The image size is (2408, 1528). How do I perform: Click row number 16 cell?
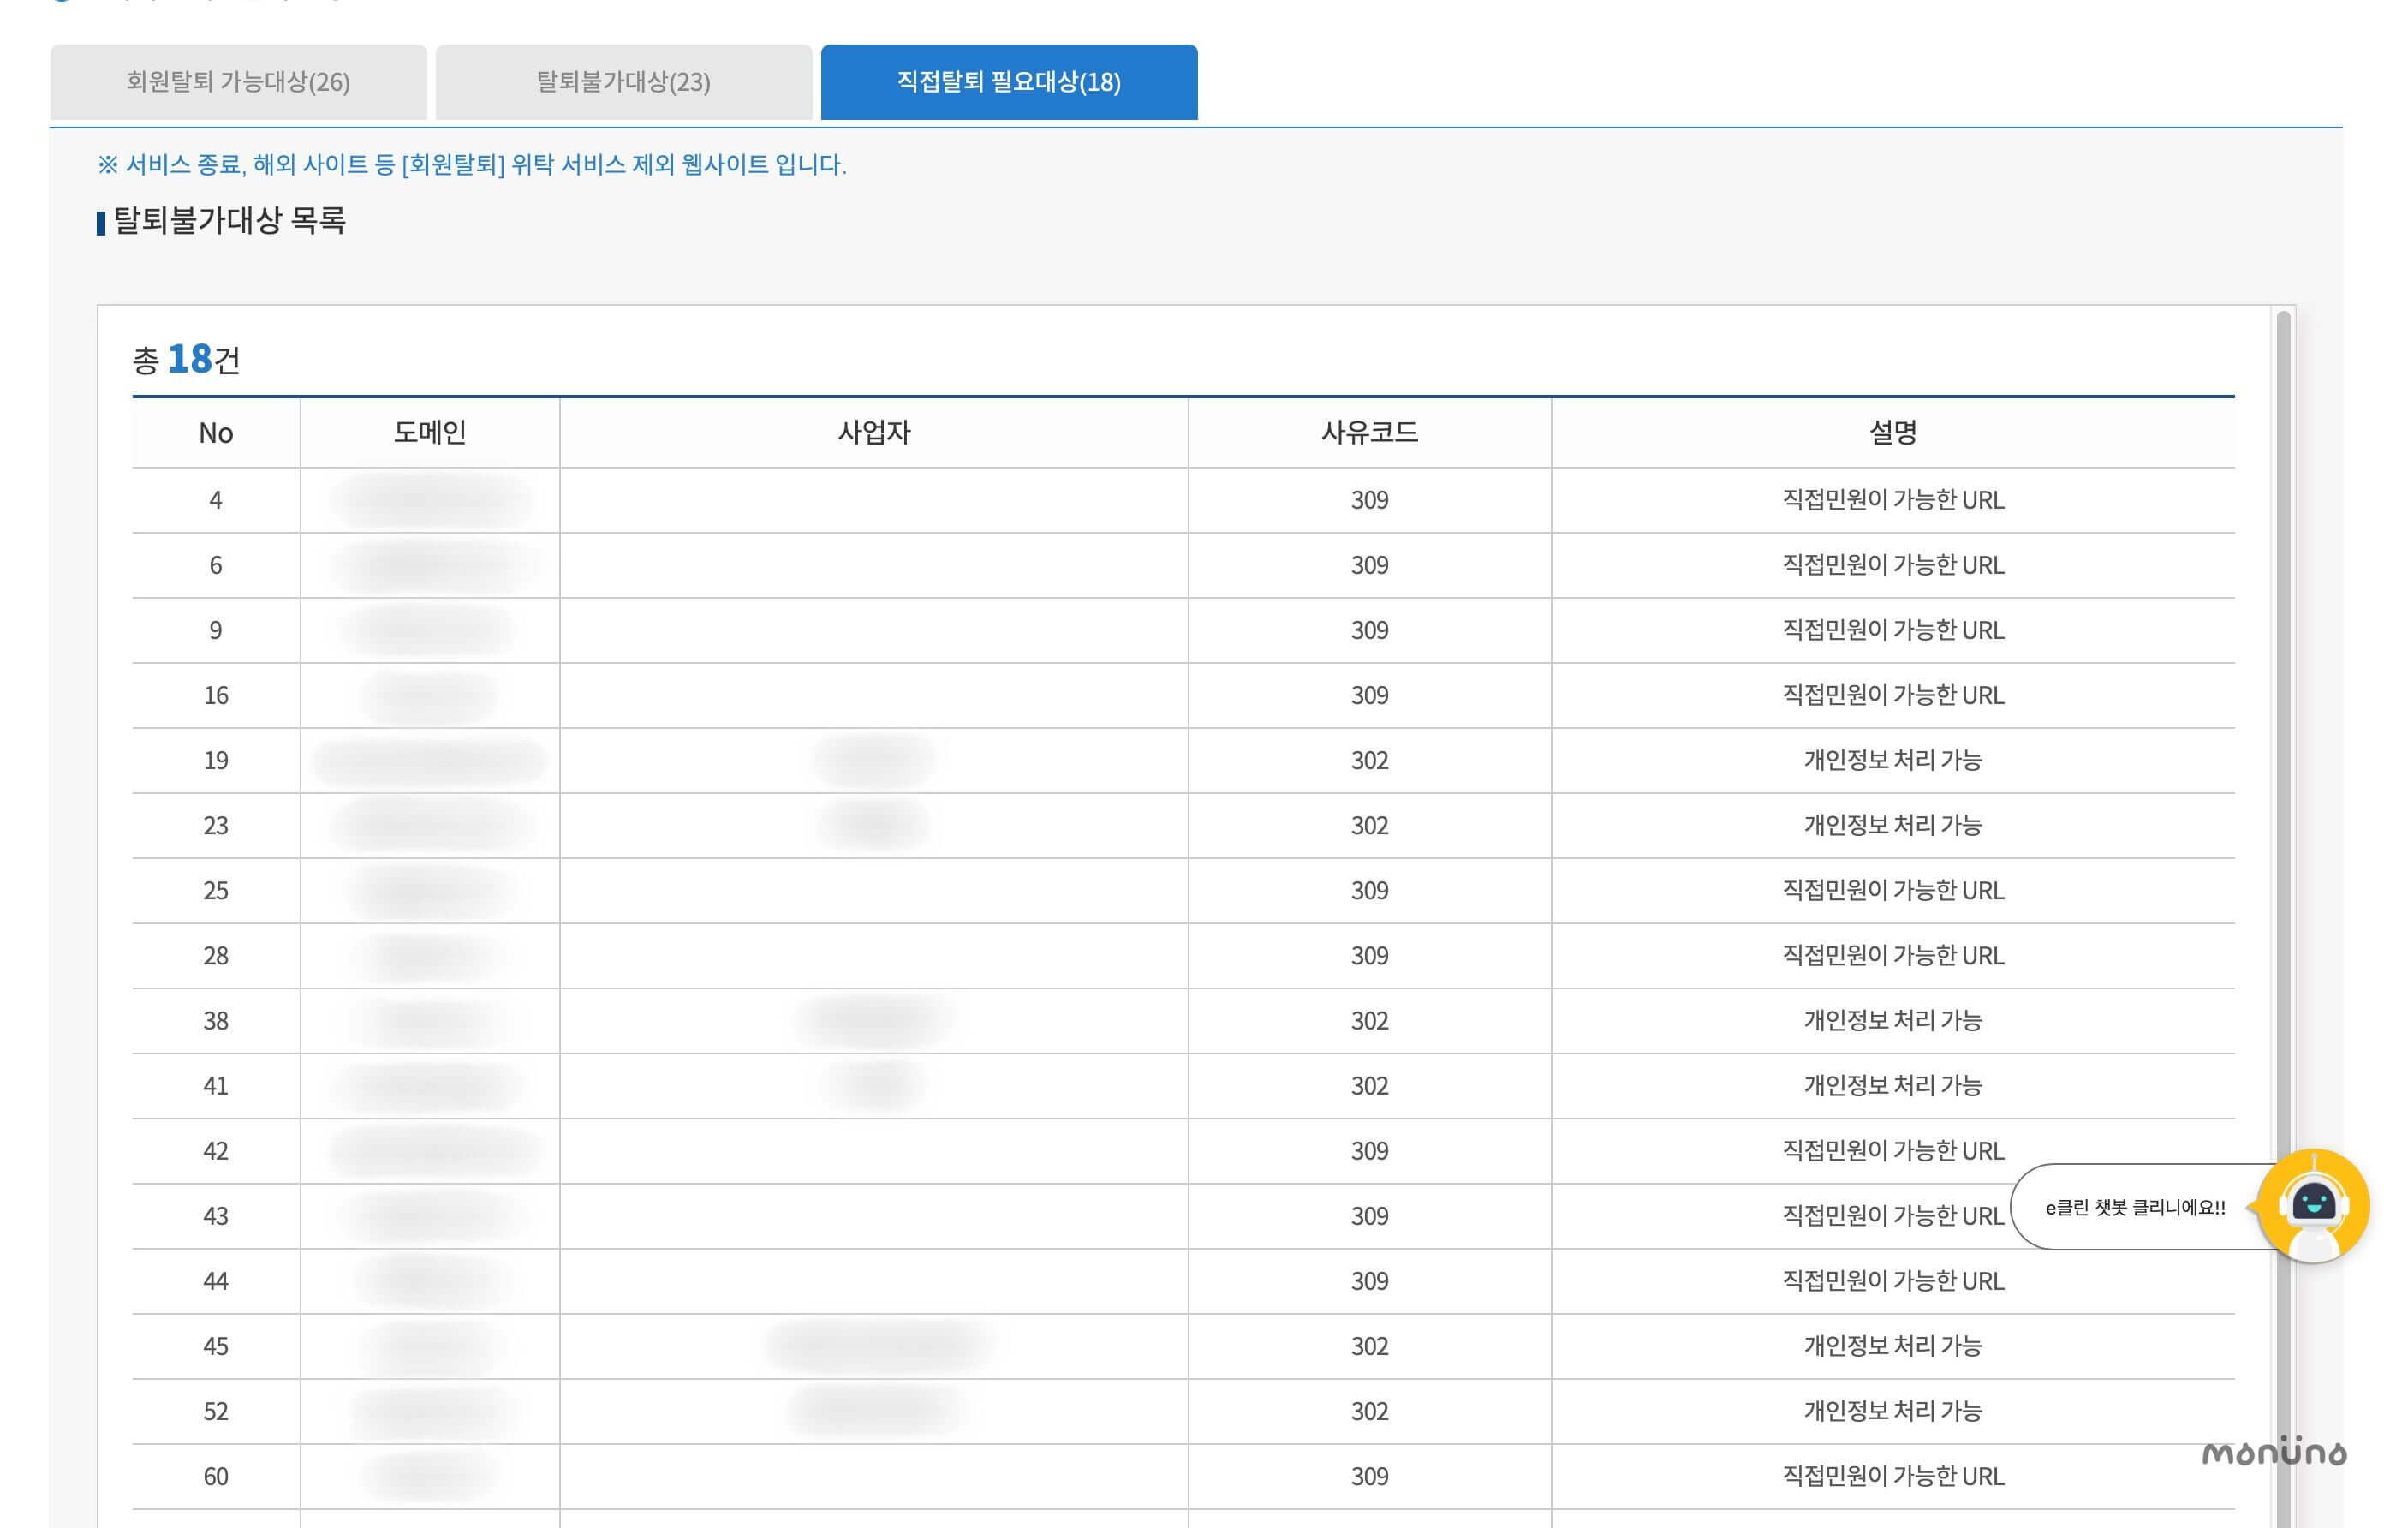pyautogui.click(x=216, y=695)
